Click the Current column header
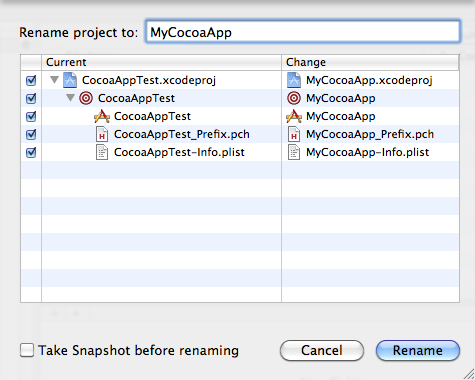The image size is (475, 380). (161, 62)
